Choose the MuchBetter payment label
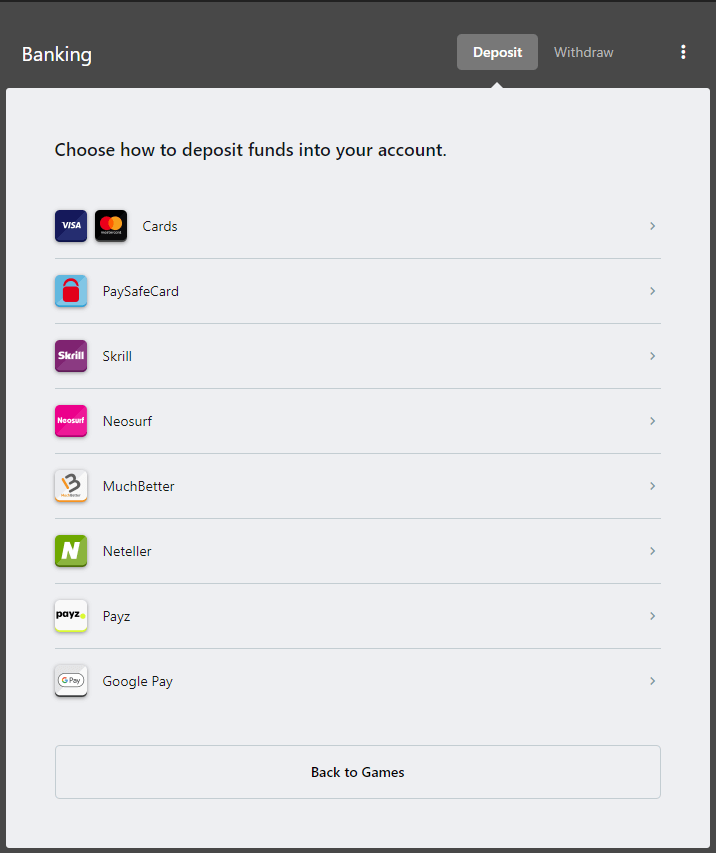The height and width of the screenshot is (853, 716). [139, 486]
